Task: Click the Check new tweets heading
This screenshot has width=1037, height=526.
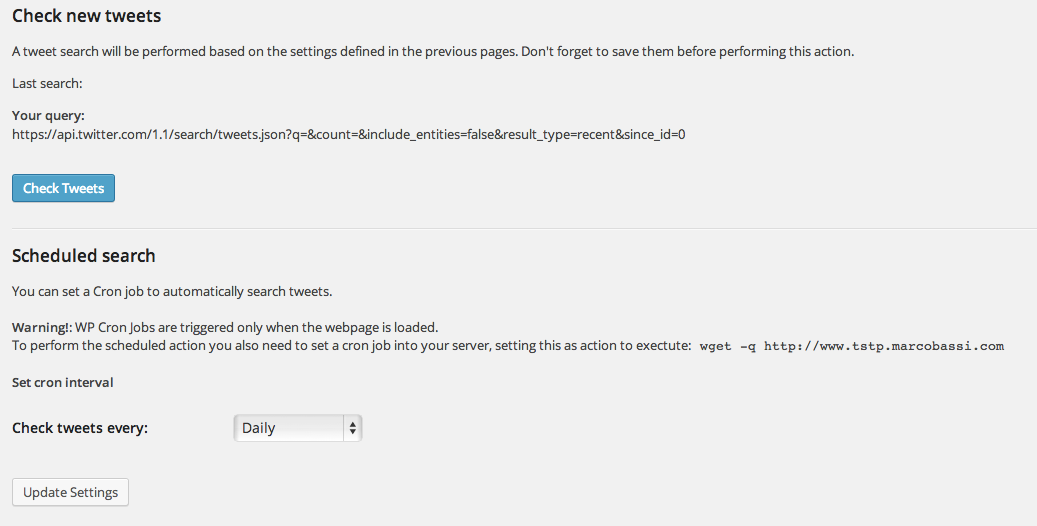Action: pyautogui.click(x=86, y=16)
